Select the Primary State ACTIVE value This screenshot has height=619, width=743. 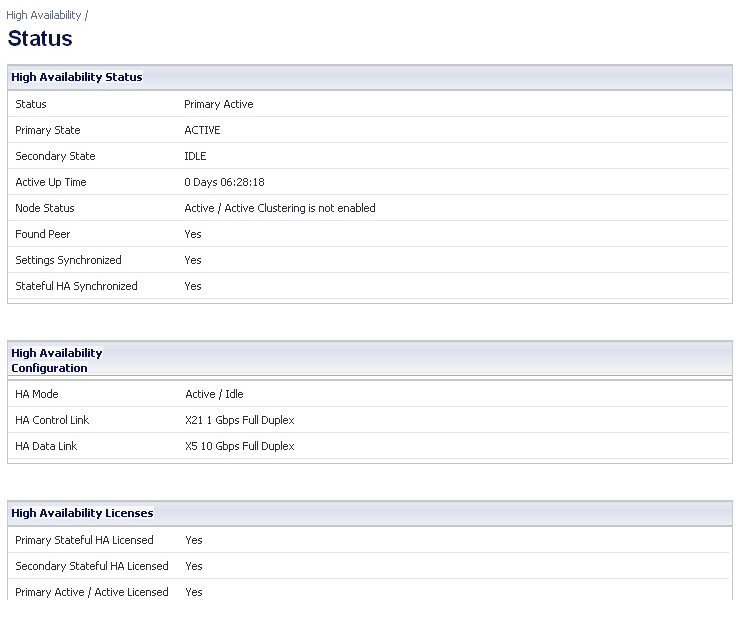(x=202, y=130)
